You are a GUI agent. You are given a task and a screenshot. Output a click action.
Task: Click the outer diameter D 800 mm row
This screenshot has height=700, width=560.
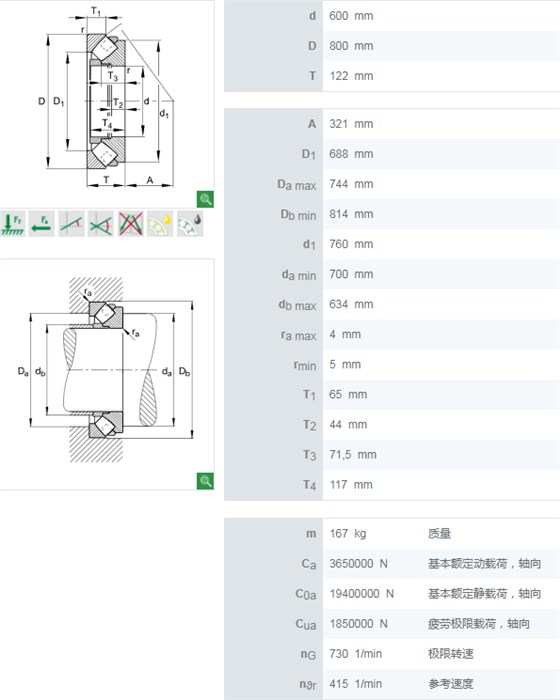click(x=392, y=46)
